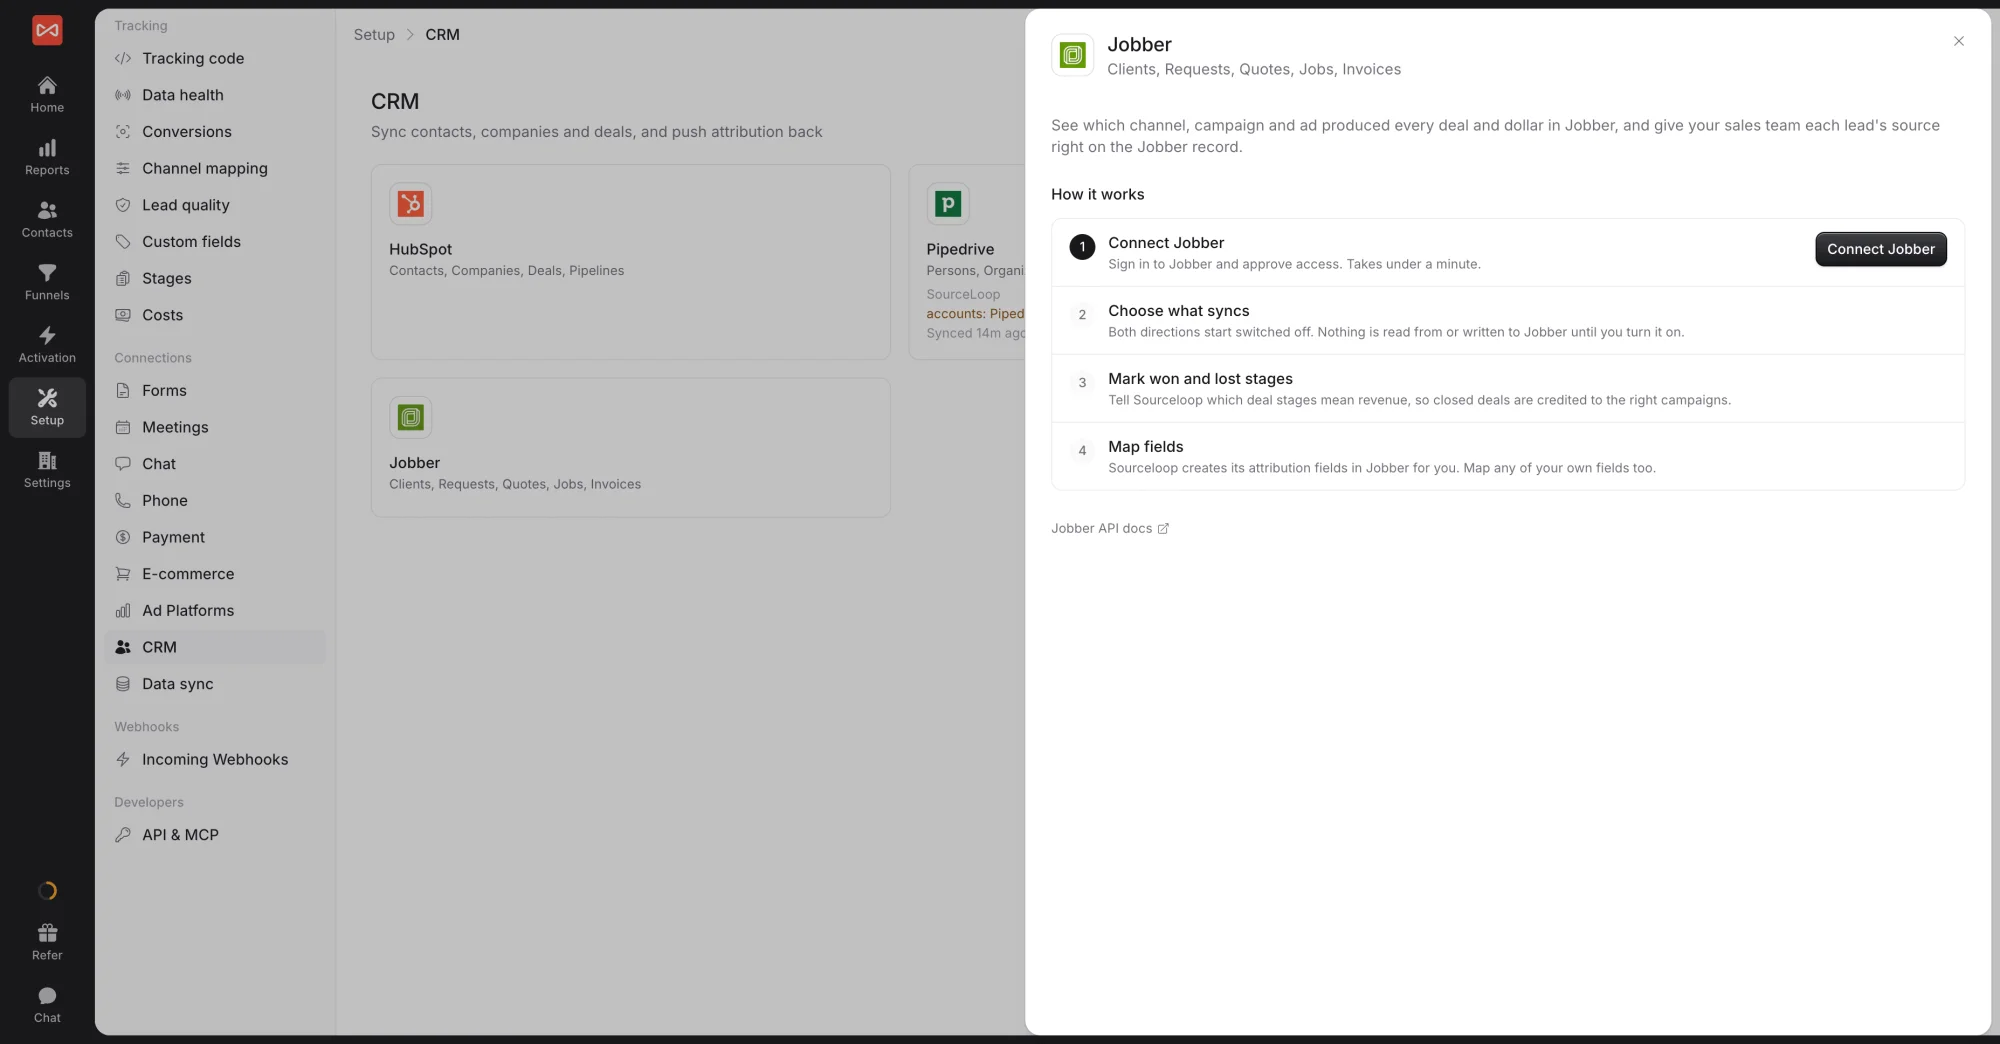Image resolution: width=2000 pixels, height=1044 pixels.
Task: Close the Jobber side panel
Action: click(1958, 41)
